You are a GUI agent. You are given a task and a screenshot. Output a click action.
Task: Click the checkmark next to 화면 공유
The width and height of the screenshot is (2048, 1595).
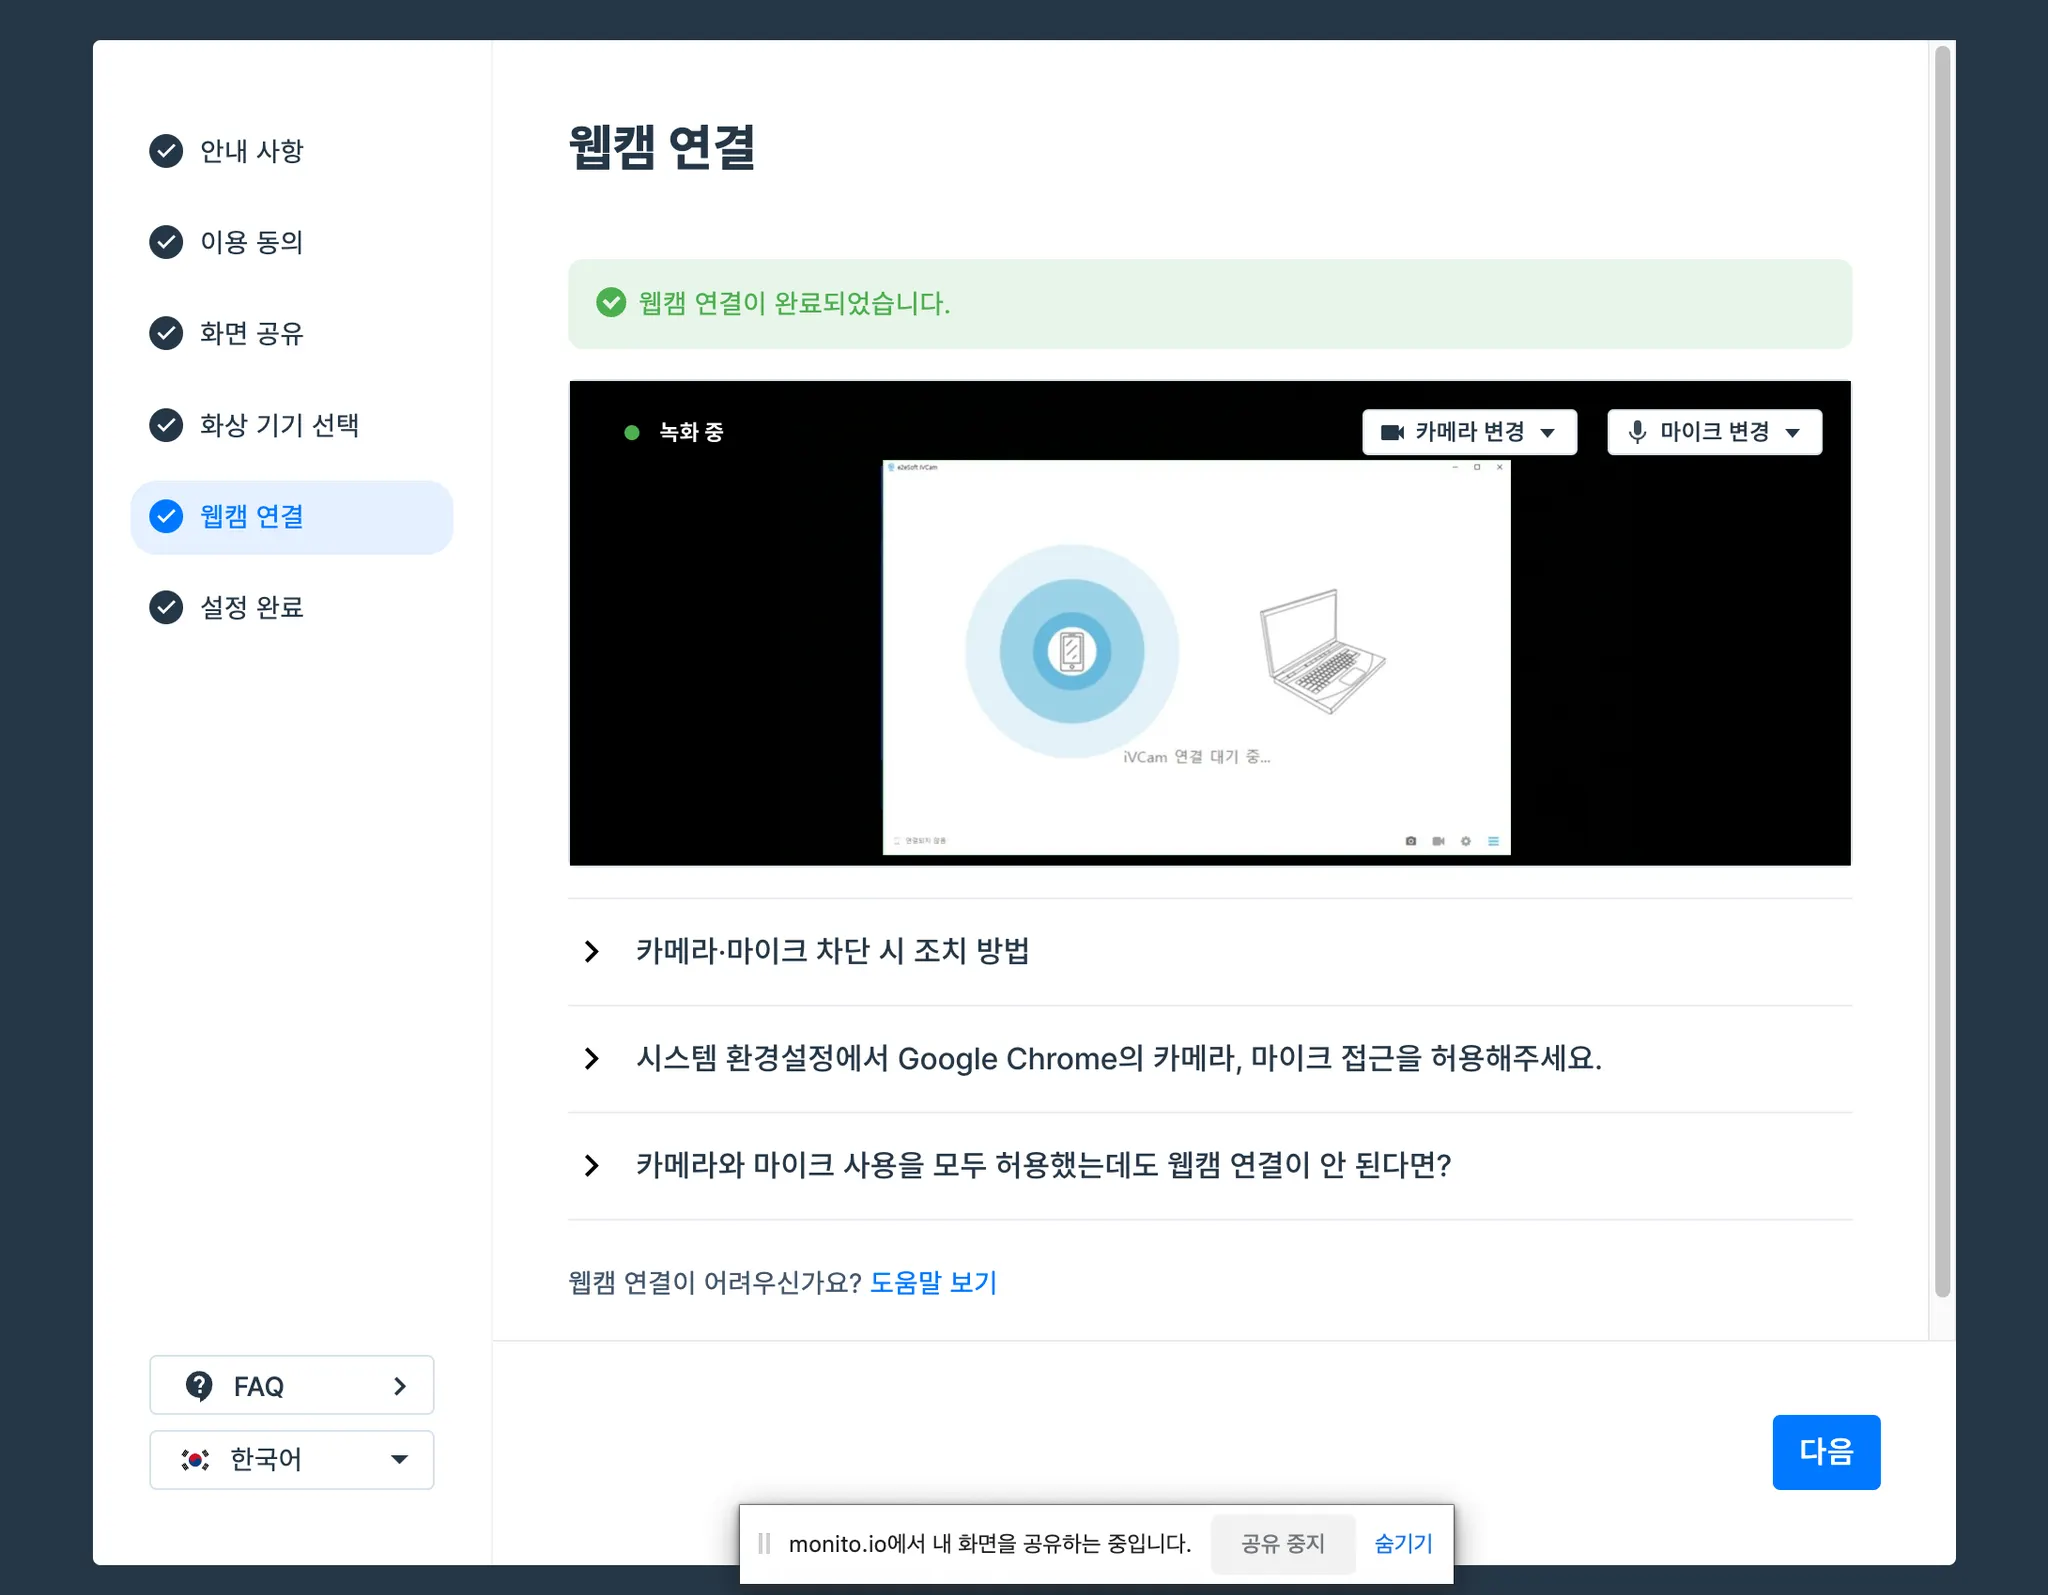pos(166,333)
